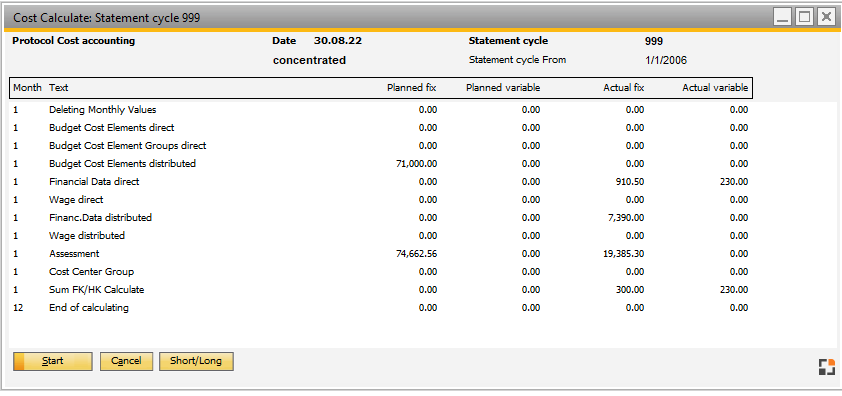Click the 300.00 actual fix value
The height and width of the screenshot is (396, 842).
point(631,290)
